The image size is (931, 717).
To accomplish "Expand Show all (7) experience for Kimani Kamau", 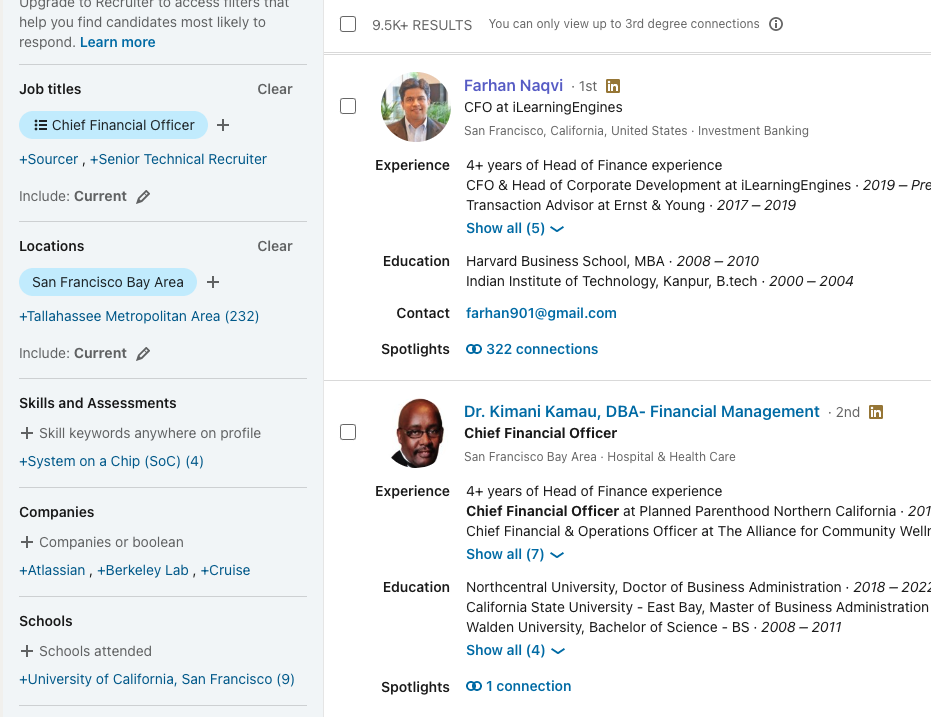I will click(515, 554).
